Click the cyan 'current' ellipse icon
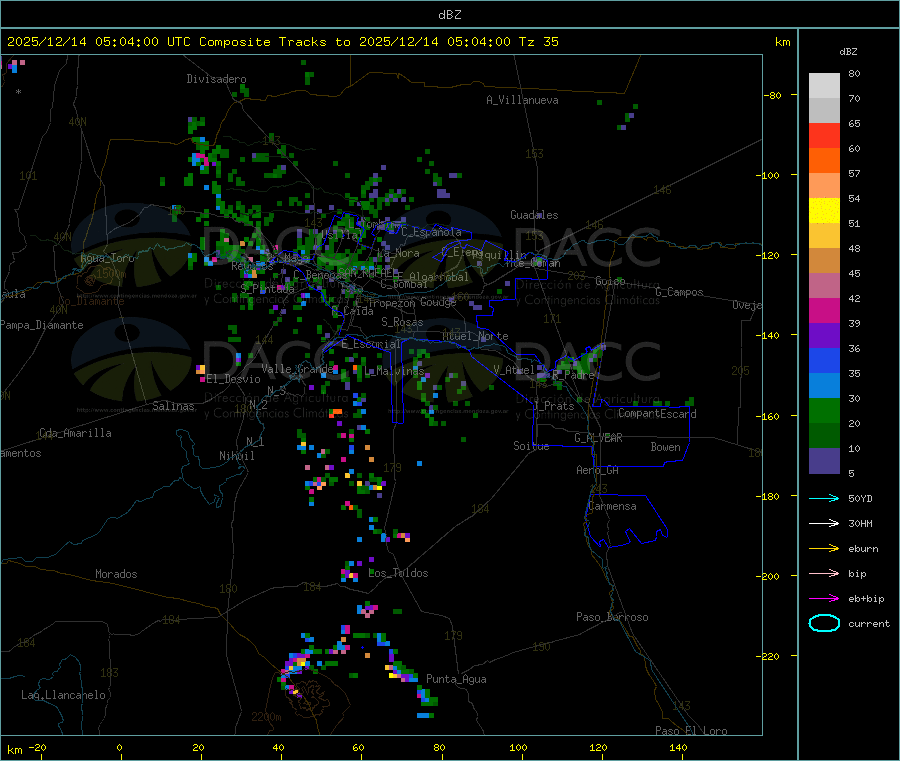 [824, 623]
